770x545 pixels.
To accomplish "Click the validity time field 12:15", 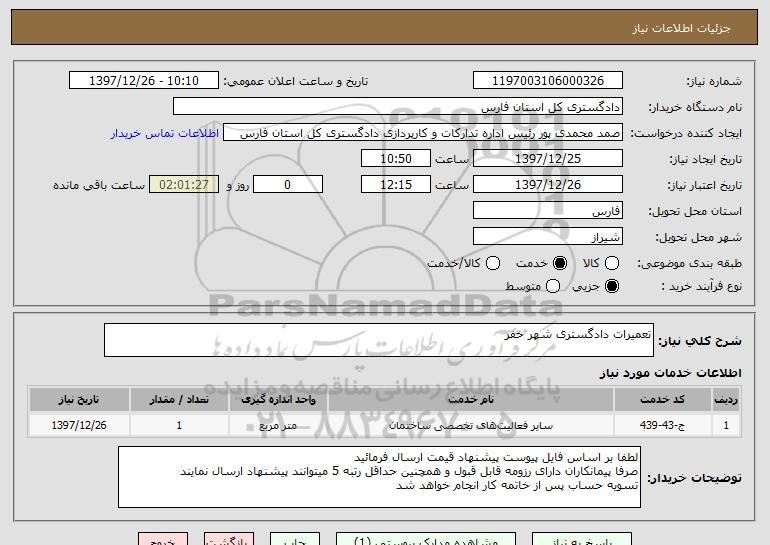I will click(396, 185).
